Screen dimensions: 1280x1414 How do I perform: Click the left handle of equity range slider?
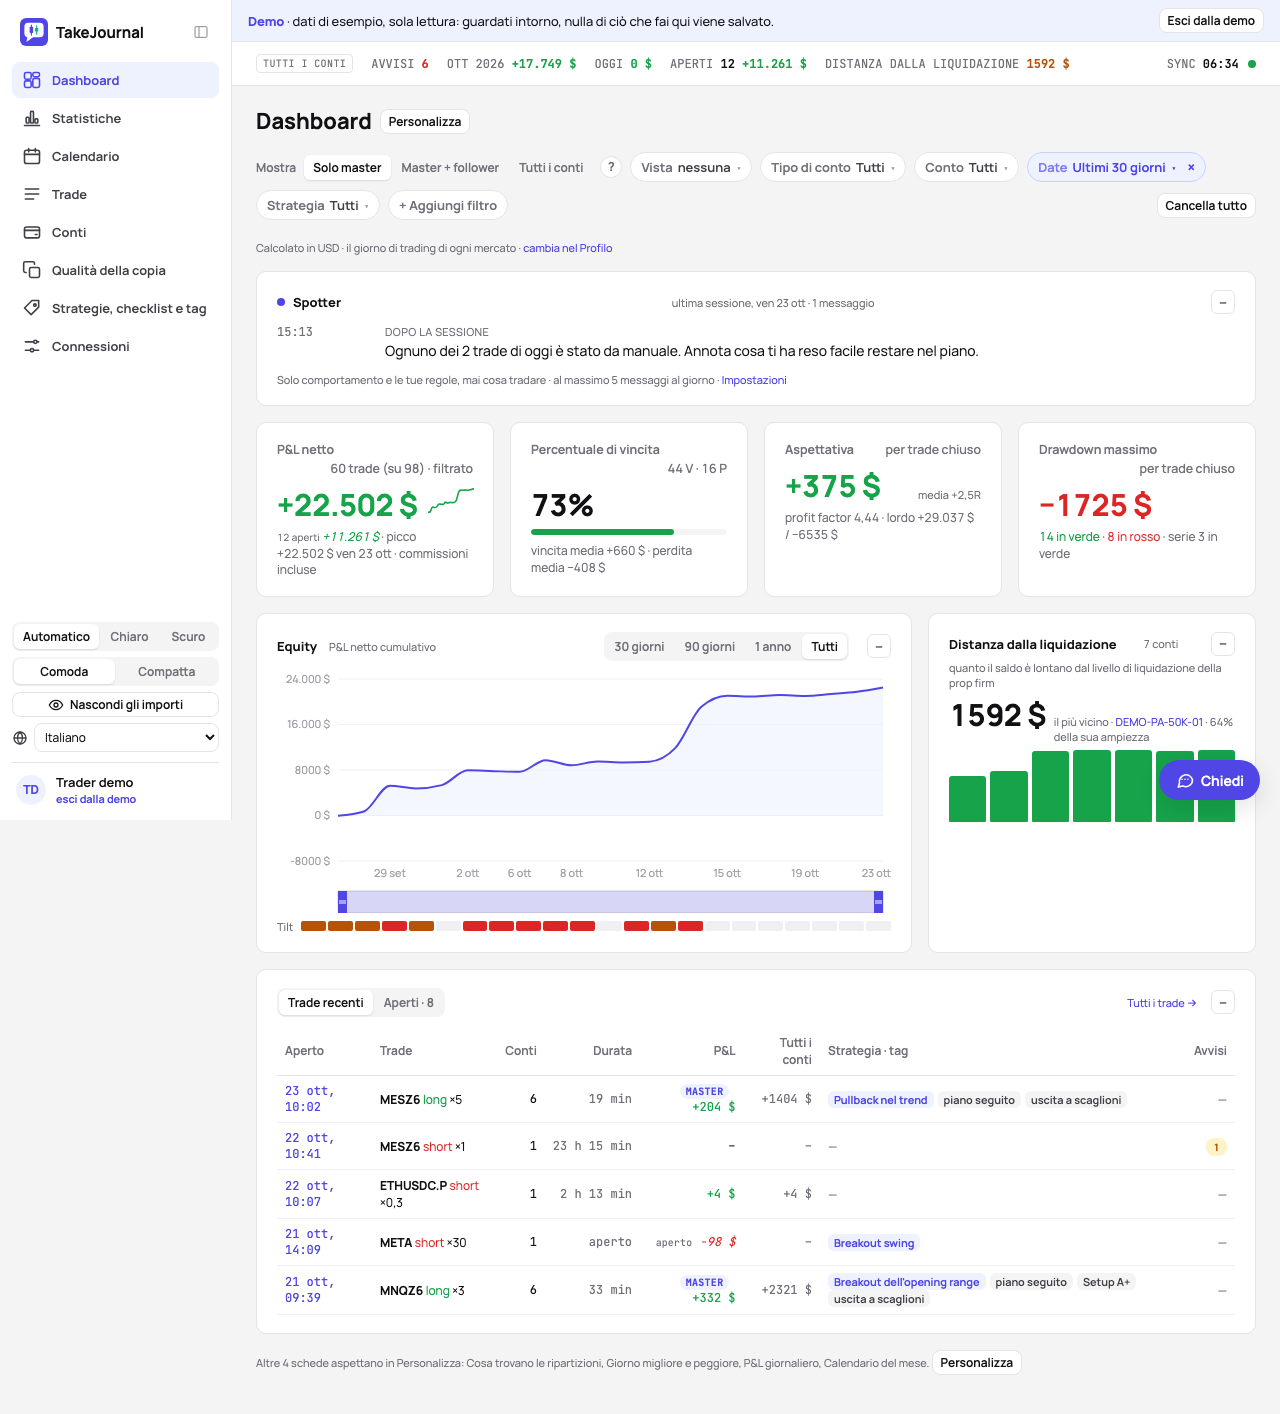click(342, 902)
